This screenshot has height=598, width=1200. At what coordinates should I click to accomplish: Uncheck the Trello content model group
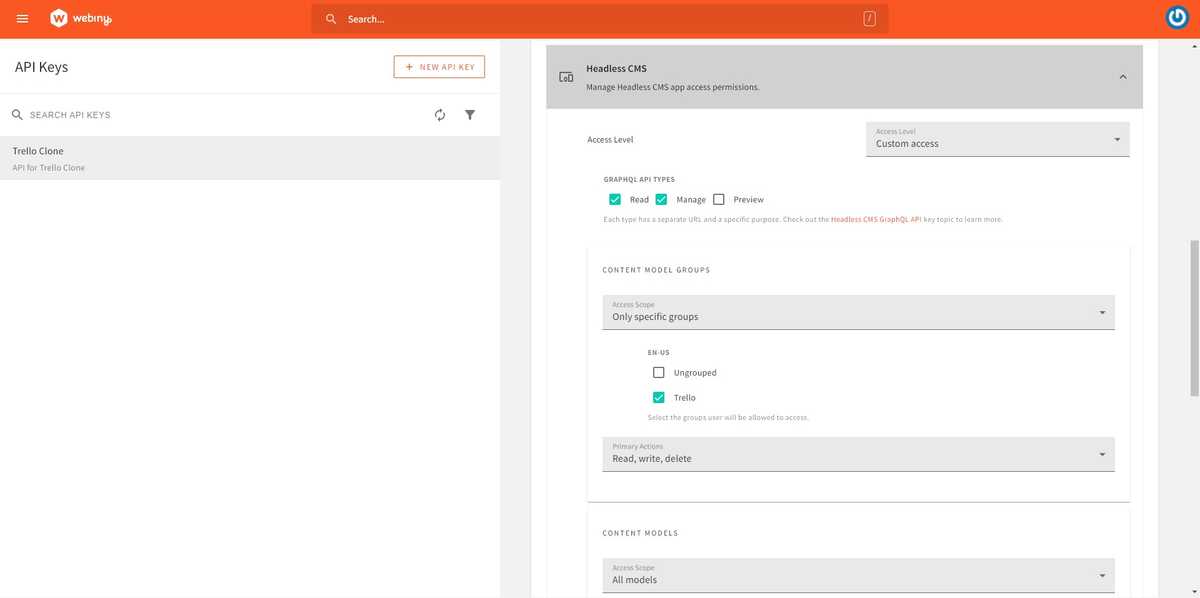pyautogui.click(x=658, y=397)
